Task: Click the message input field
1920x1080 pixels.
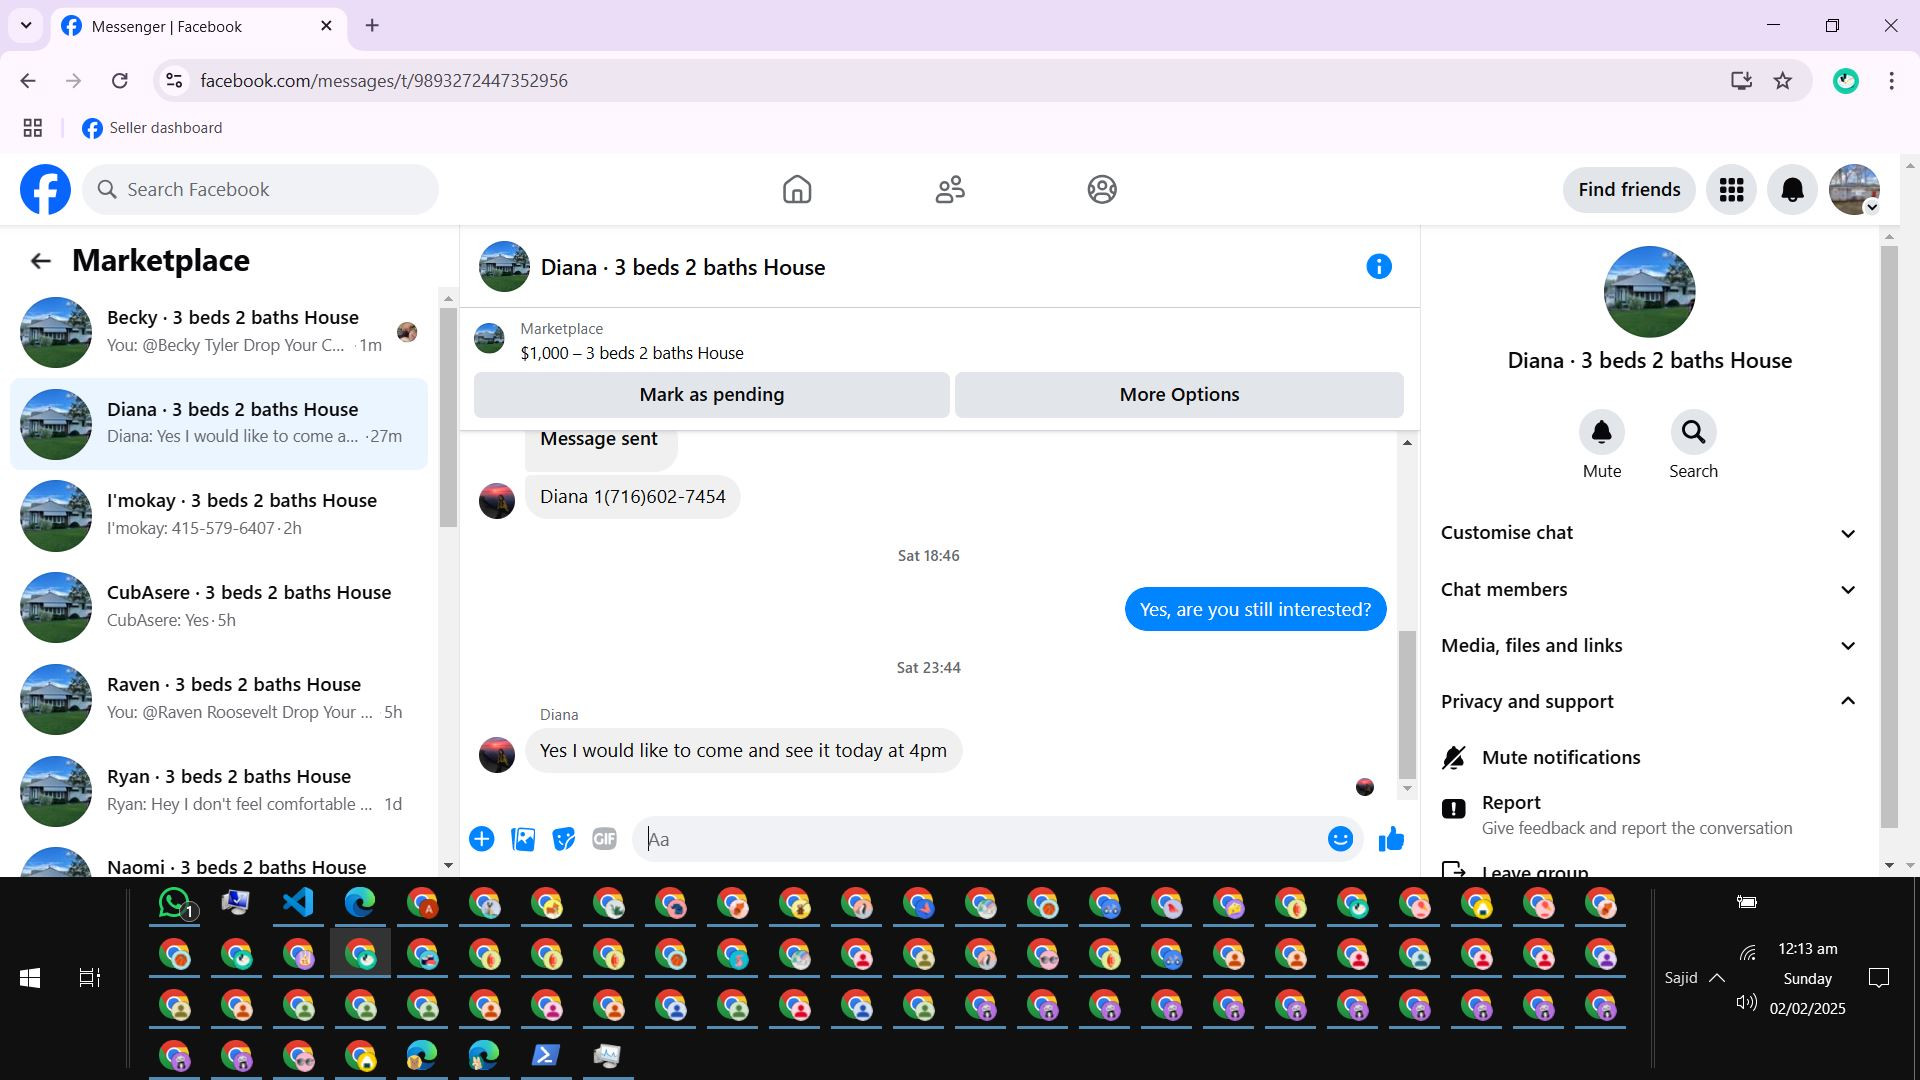Action: [980, 839]
